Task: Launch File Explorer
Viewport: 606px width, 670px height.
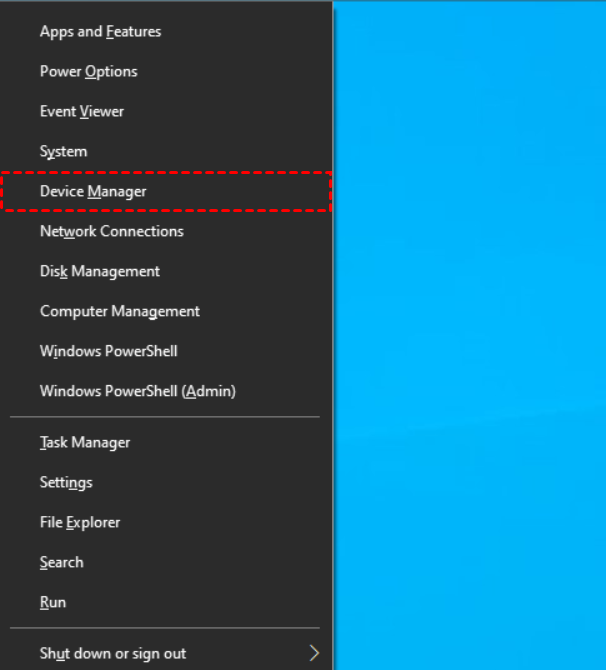Action: 165,522
